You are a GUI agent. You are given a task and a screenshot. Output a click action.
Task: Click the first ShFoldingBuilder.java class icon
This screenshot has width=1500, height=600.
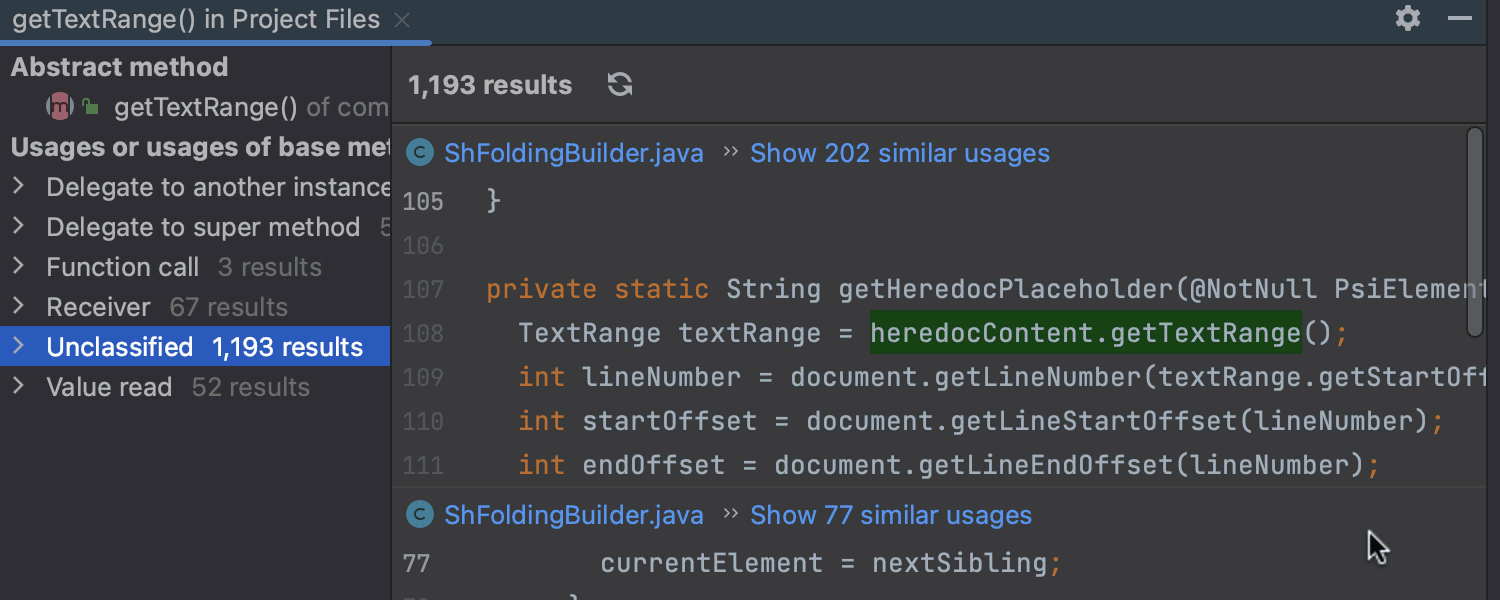click(421, 153)
